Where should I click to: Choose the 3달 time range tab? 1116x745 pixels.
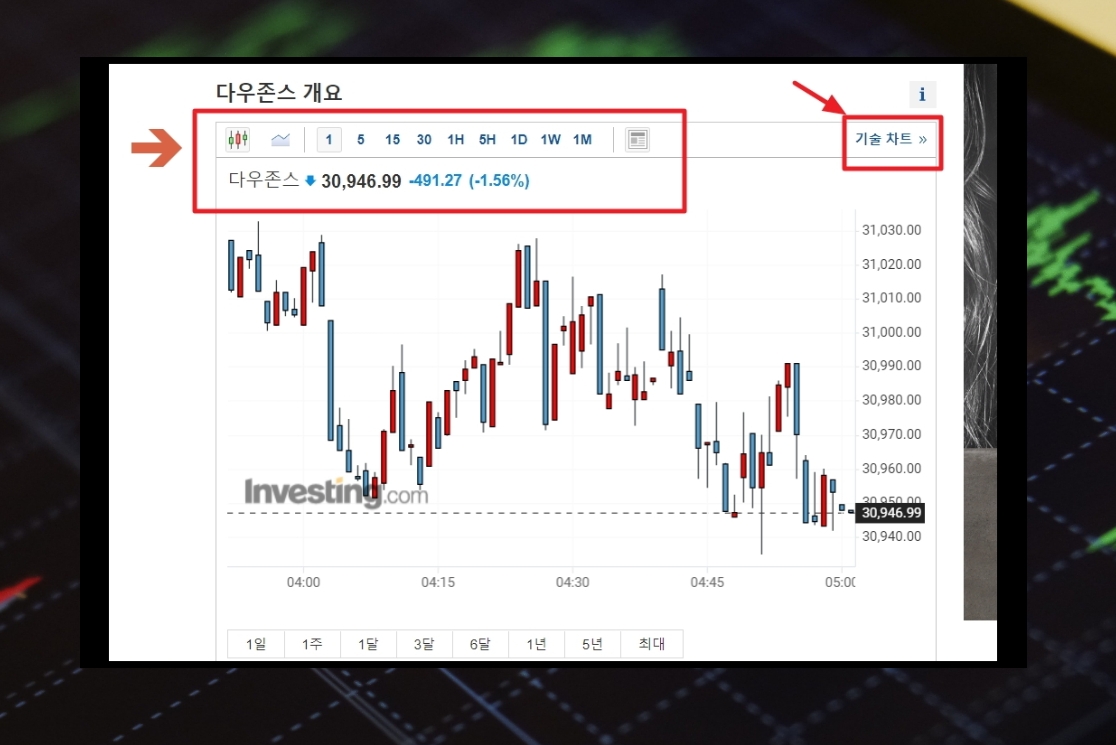424,644
